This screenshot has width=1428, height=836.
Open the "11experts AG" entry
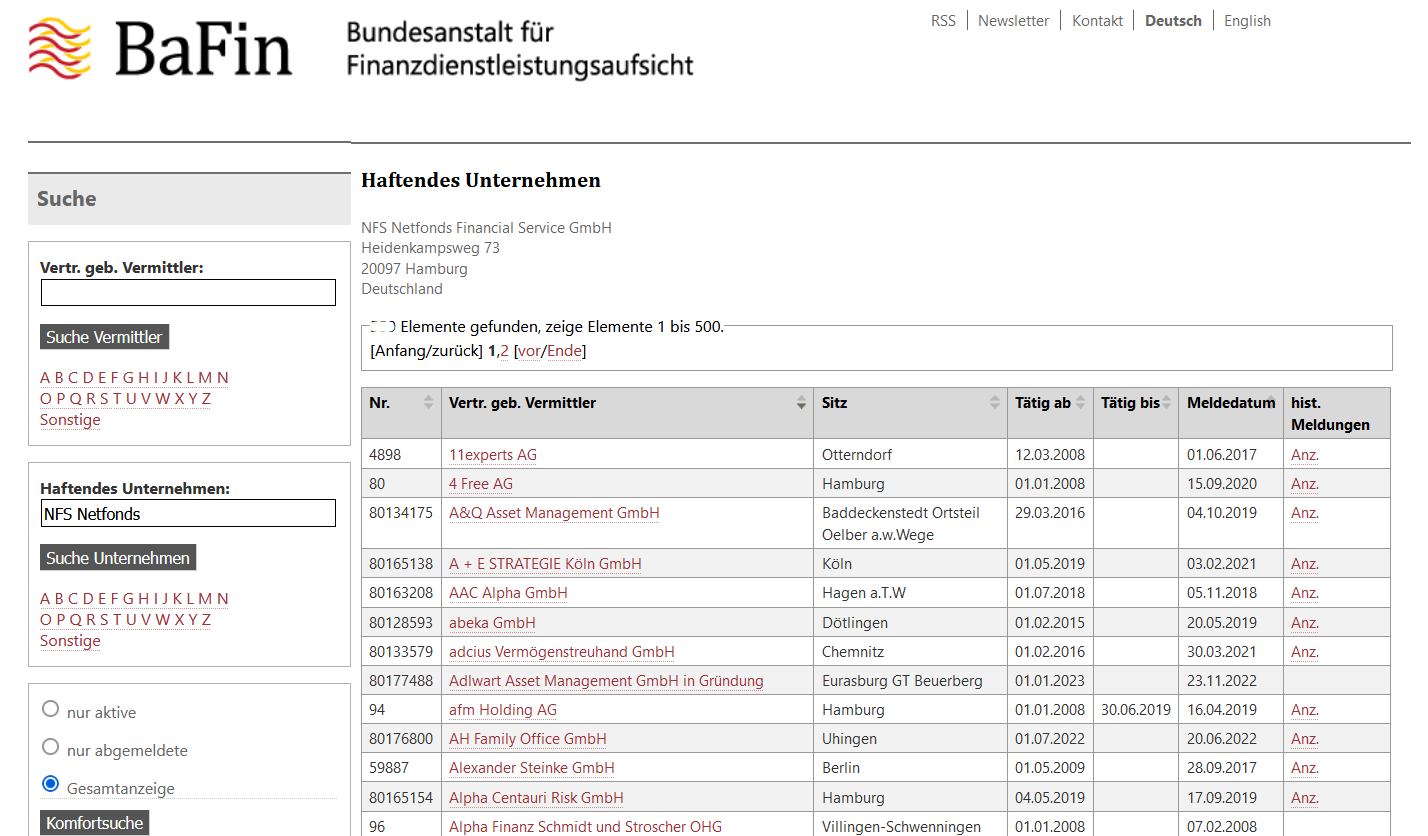click(x=493, y=454)
